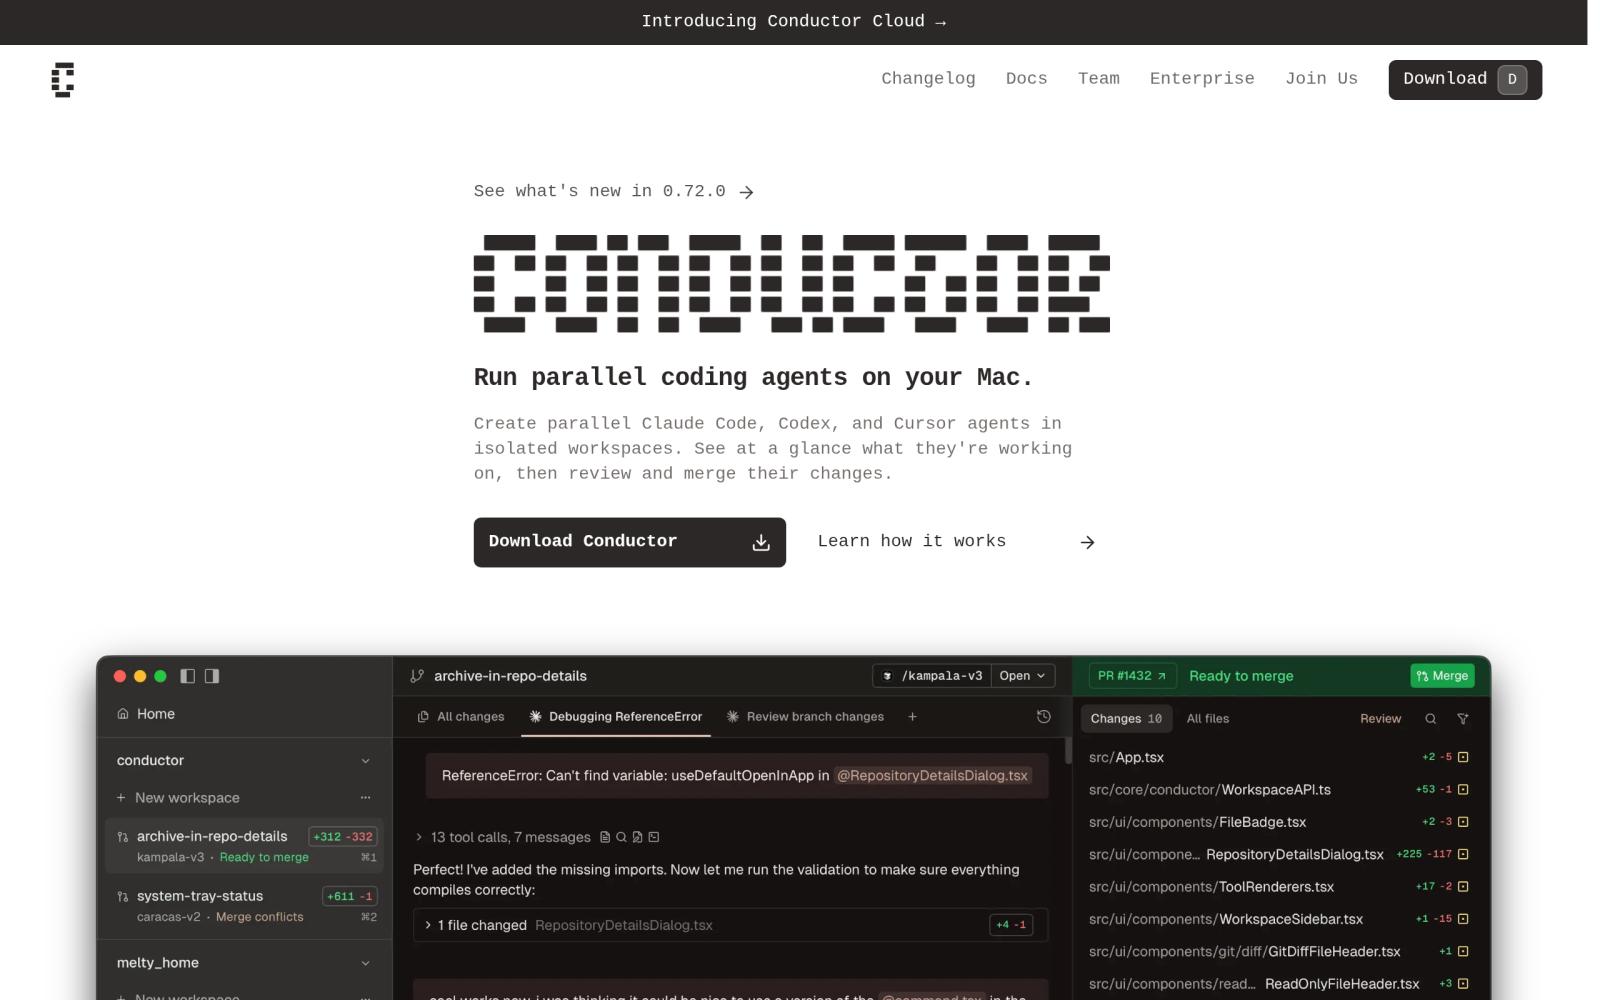1600x1000 pixels.
Task: Select the Debugging ReferenceError tab
Action: [x=616, y=717]
